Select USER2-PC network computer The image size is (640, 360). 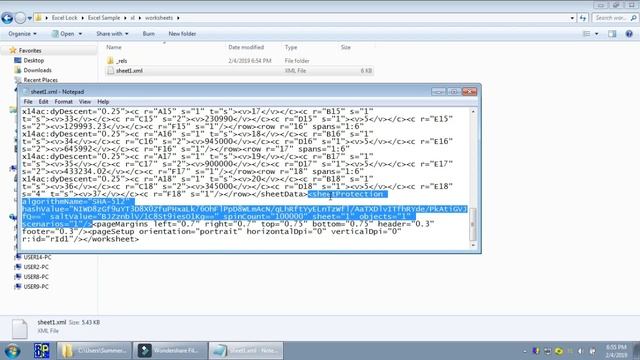point(36,267)
